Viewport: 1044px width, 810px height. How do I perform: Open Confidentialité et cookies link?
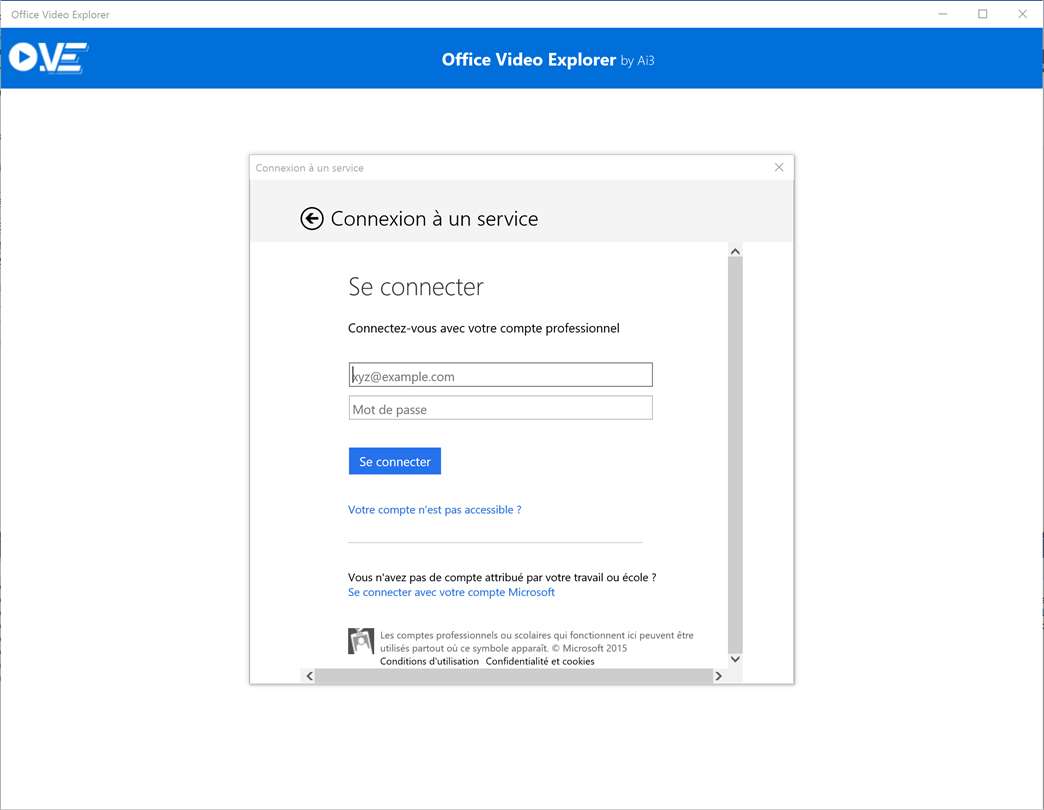coord(540,661)
